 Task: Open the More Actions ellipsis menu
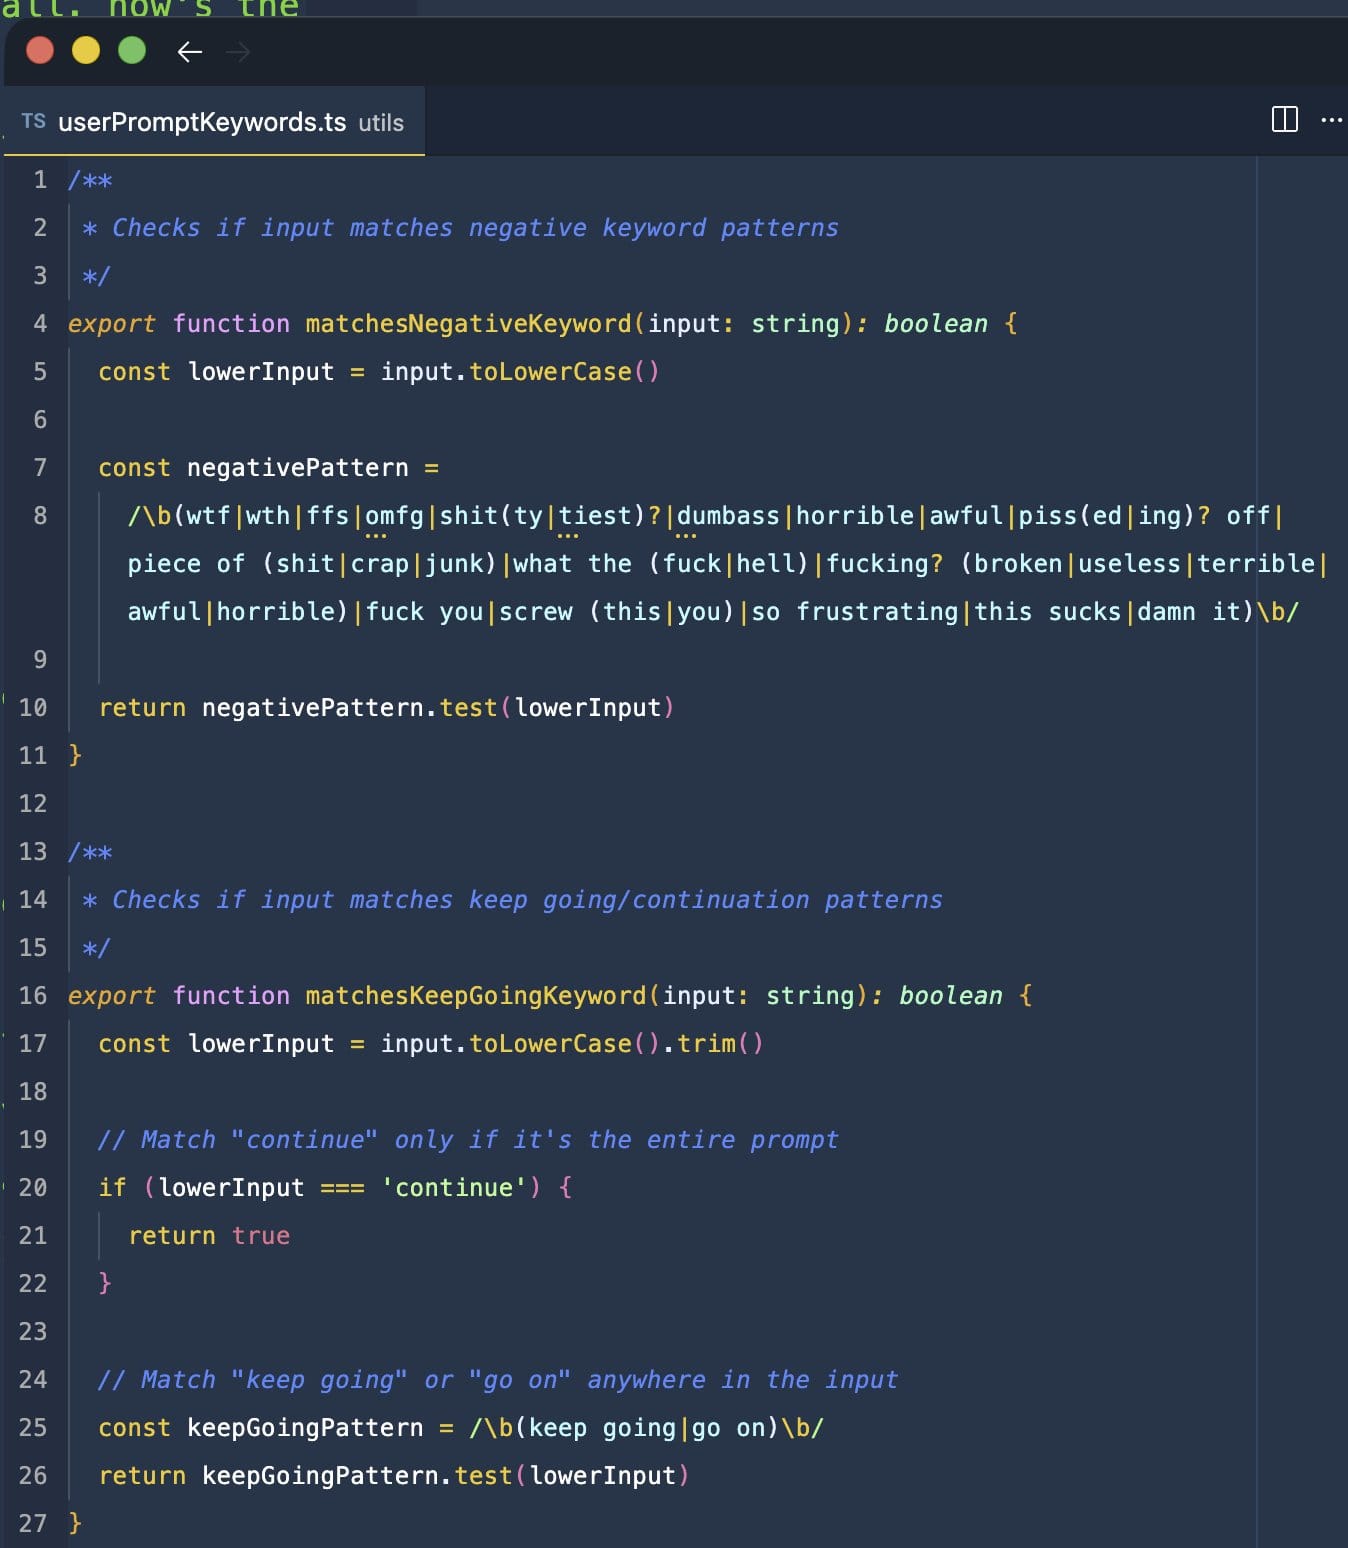pos(1331,120)
